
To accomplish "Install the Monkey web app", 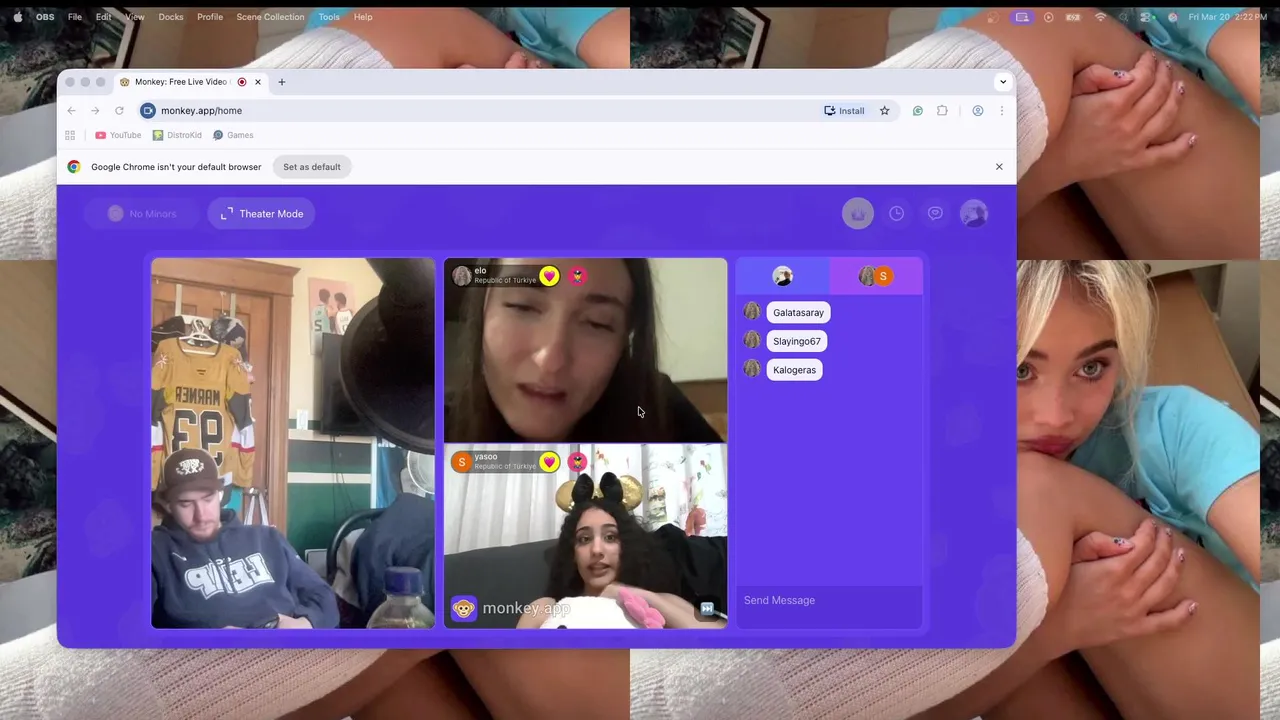I will (x=845, y=111).
